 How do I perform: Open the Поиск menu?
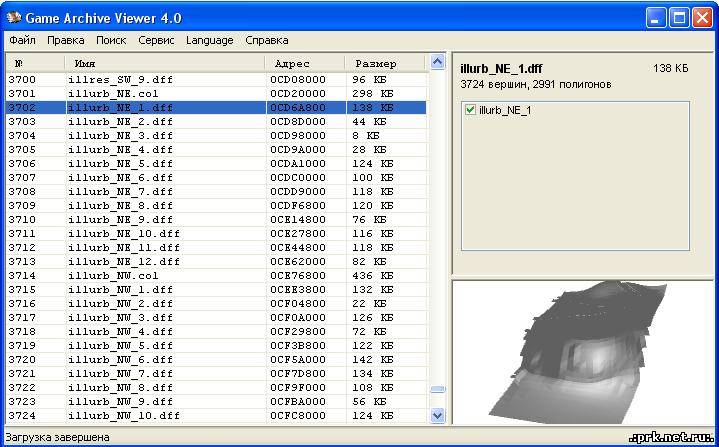(x=111, y=40)
